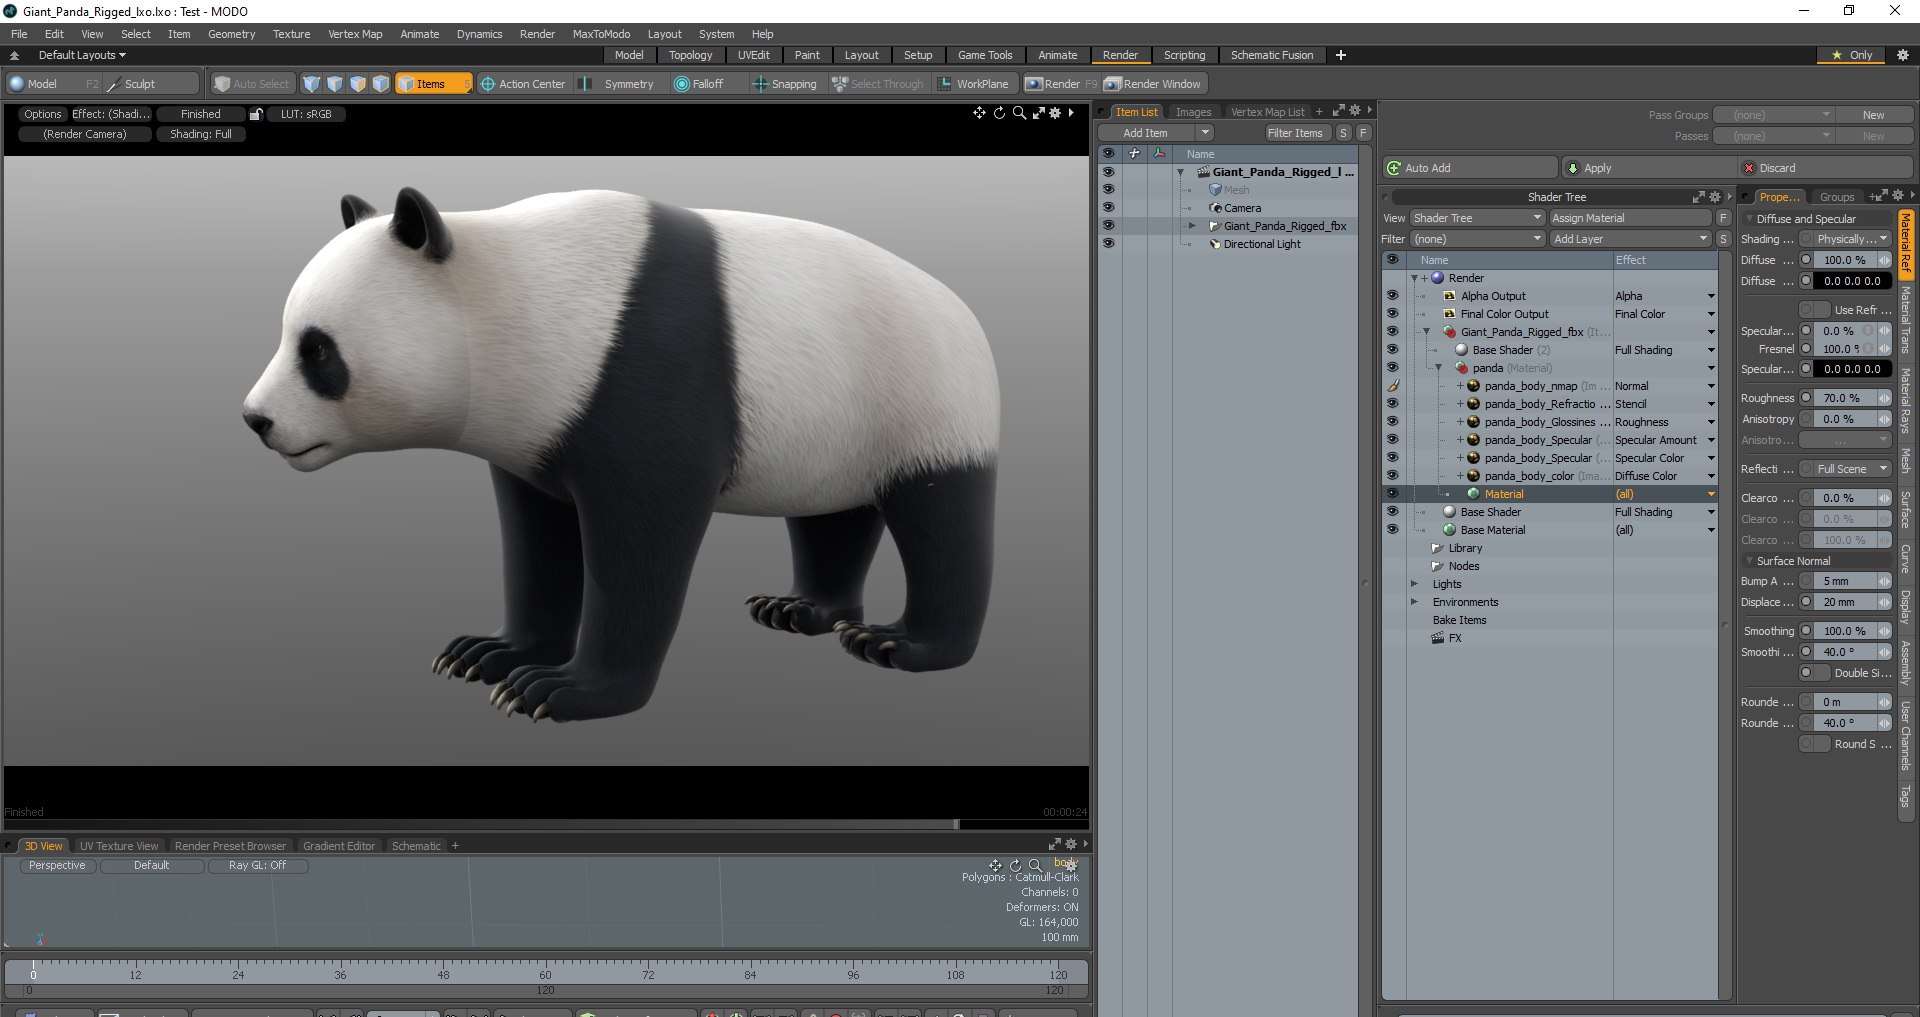Click the viewport lock icon beside Finished
The height and width of the screenshot is (1017, 1920).
(x=256, y=114)
